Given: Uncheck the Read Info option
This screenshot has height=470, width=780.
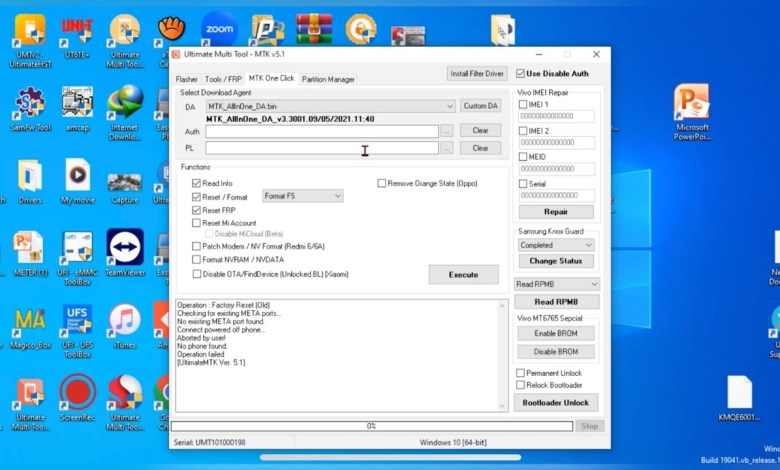Looking at the screenshot, I should (x=196, y=183).
